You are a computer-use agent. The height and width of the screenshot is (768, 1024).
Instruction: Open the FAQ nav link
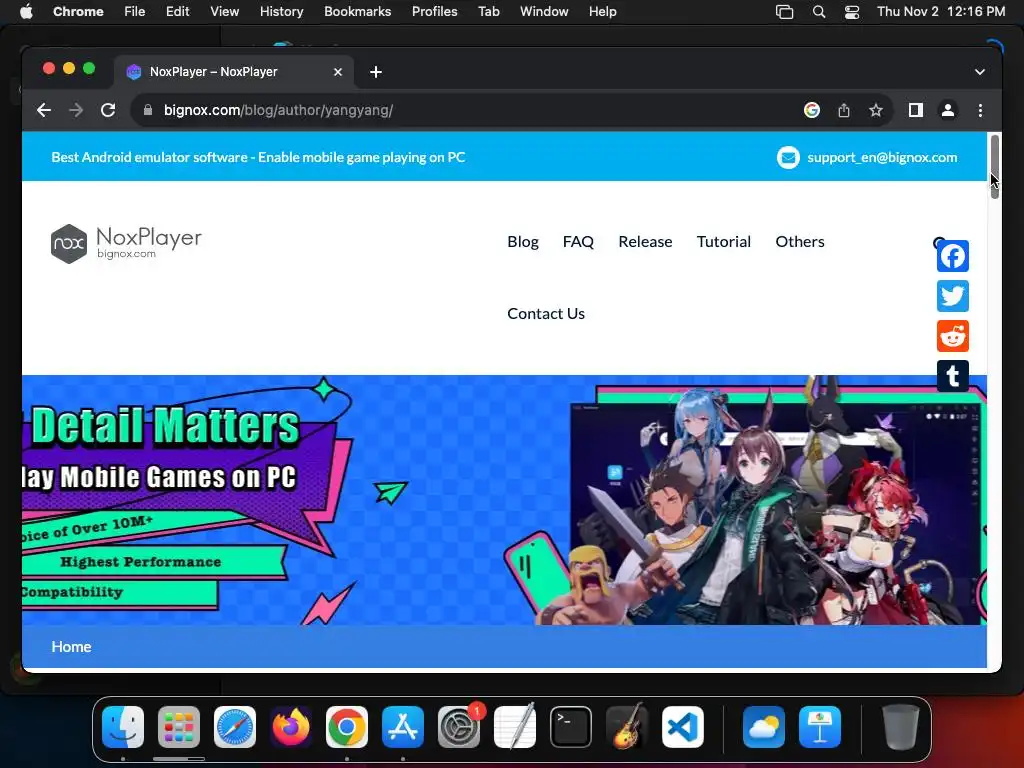point(579,242)
